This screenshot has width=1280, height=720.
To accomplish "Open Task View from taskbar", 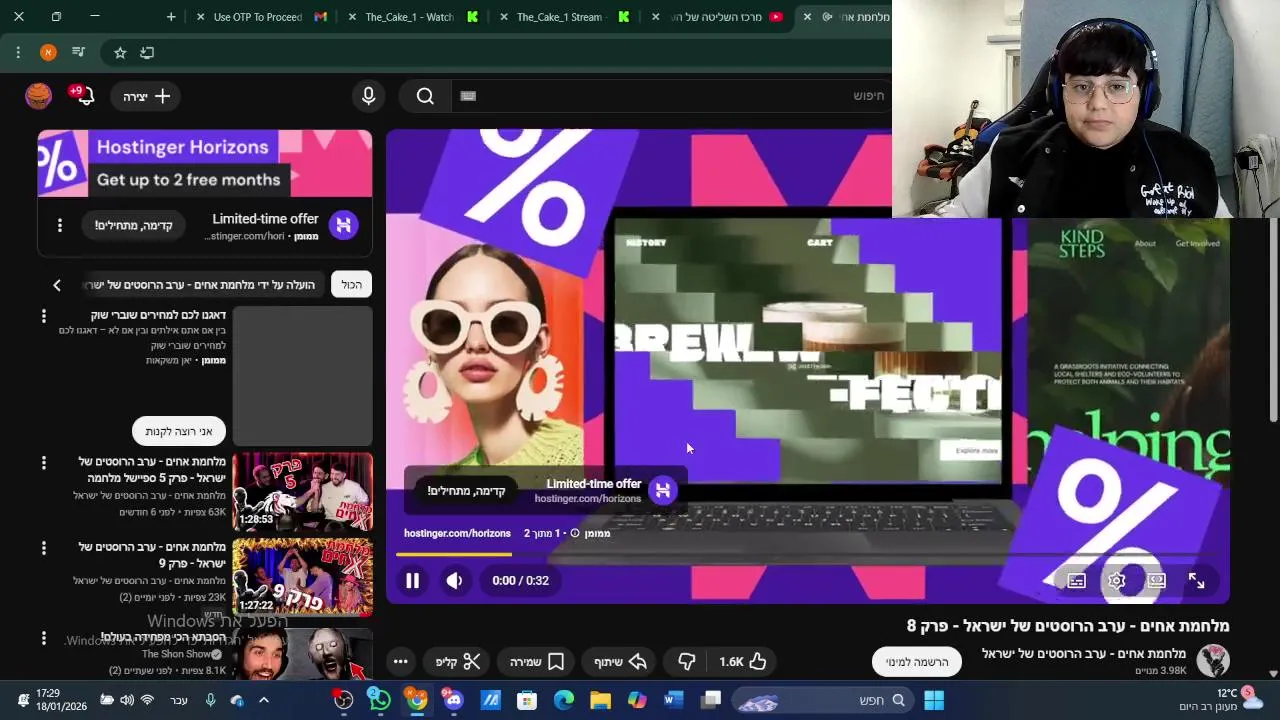I will (x=711, y=700).
